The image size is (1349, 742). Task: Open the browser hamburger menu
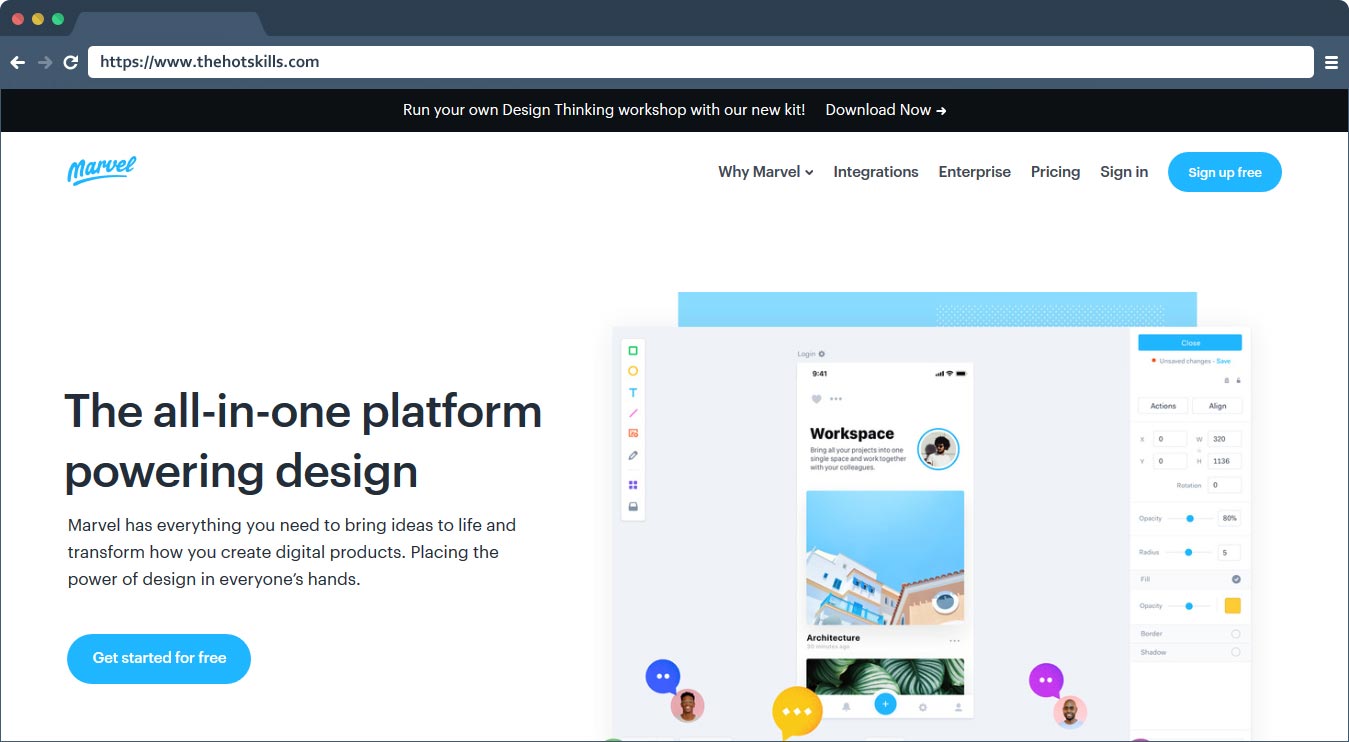pyautogui.click(x=1331, y=62)
